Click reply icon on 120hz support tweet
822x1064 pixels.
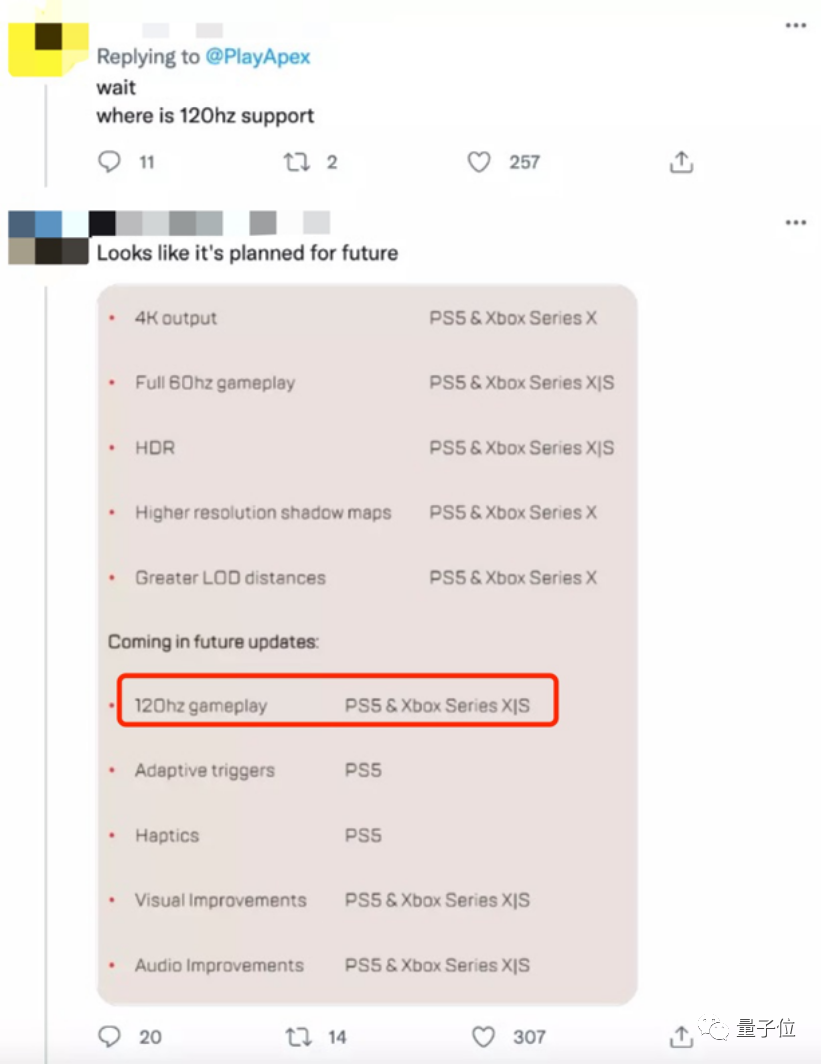click(110, 162)
